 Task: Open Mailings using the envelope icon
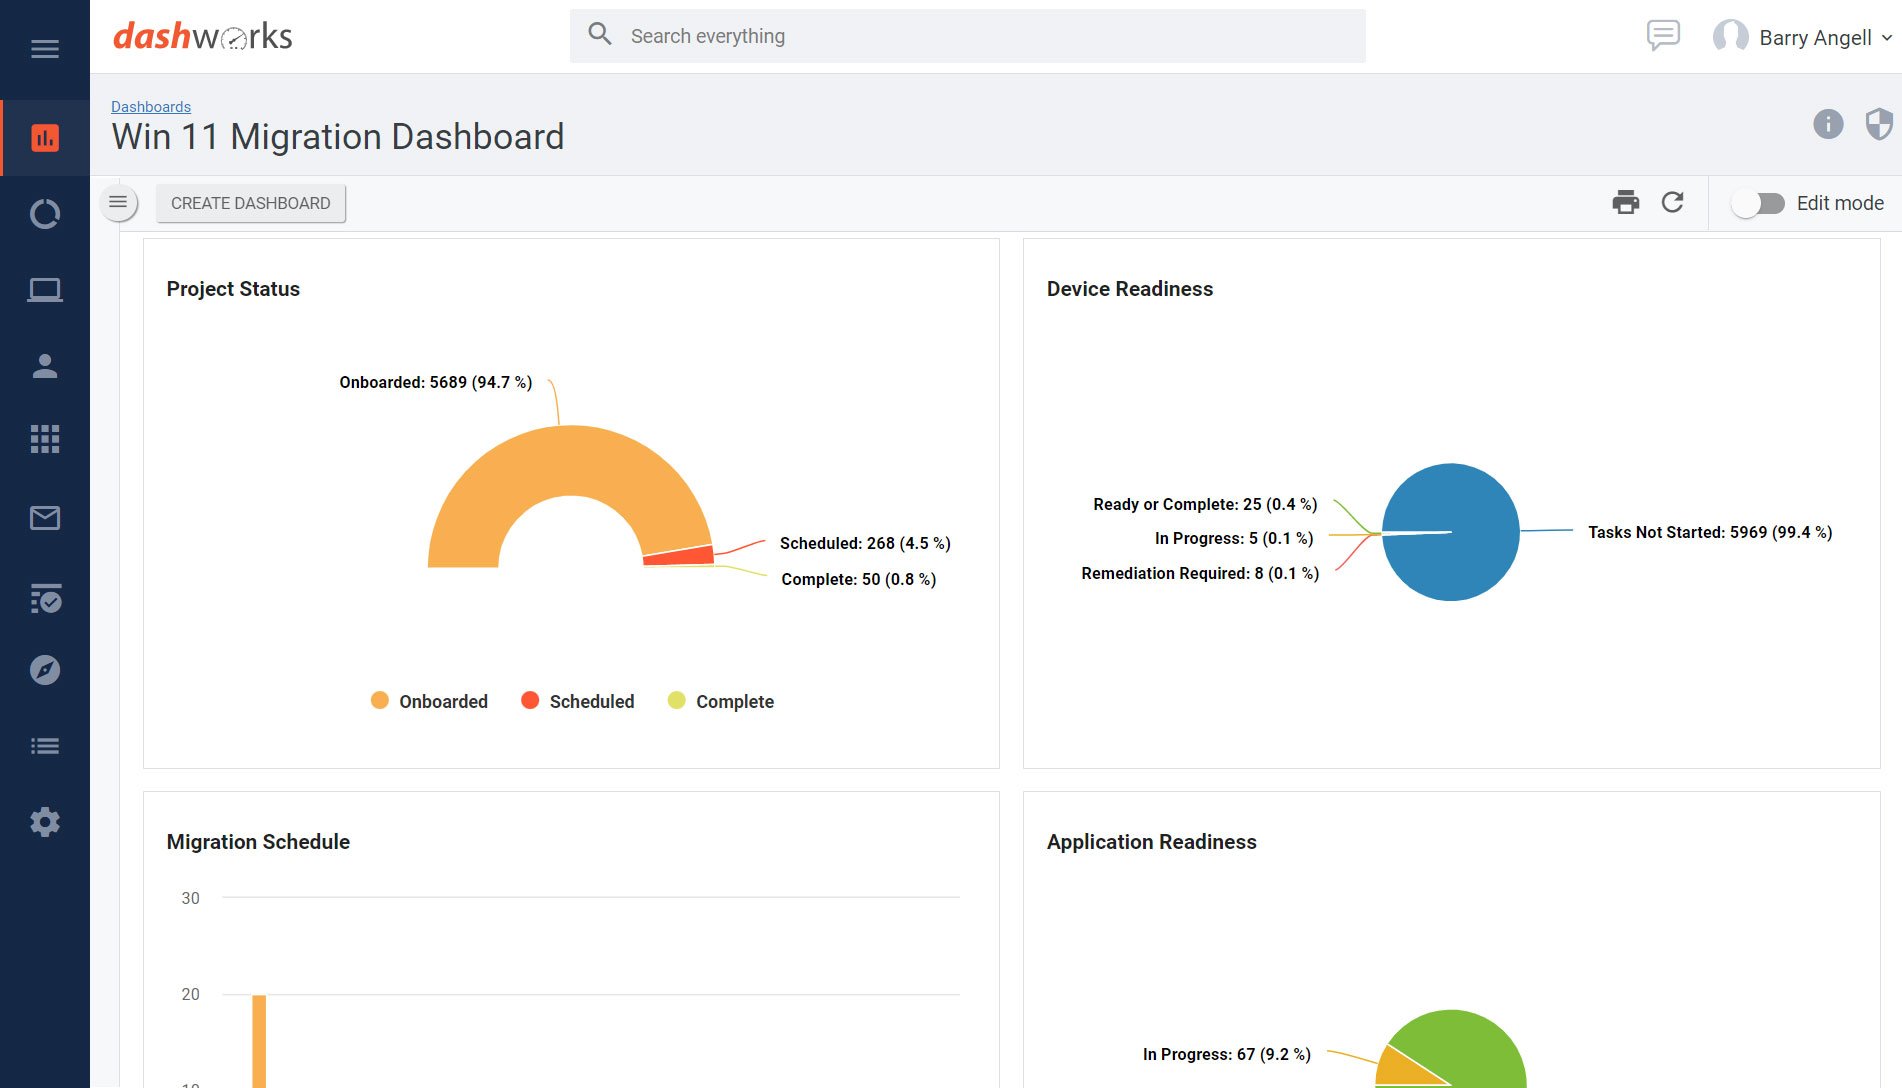45,517
